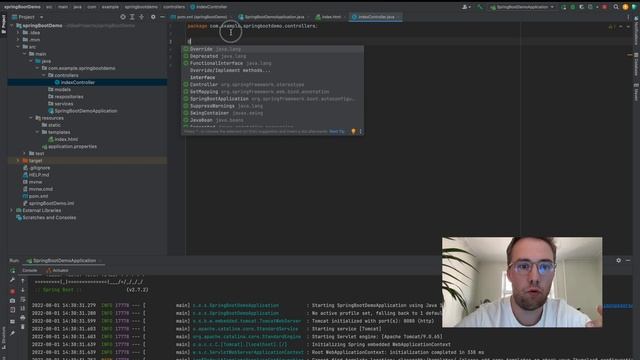
Task: Expand External Libraries node
Action: coord(11,211)
